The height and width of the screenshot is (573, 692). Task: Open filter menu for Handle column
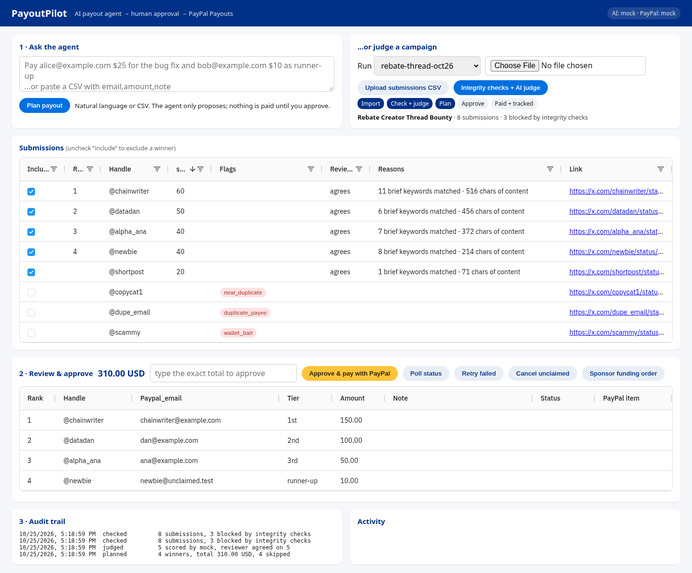(x=157, y=169)
